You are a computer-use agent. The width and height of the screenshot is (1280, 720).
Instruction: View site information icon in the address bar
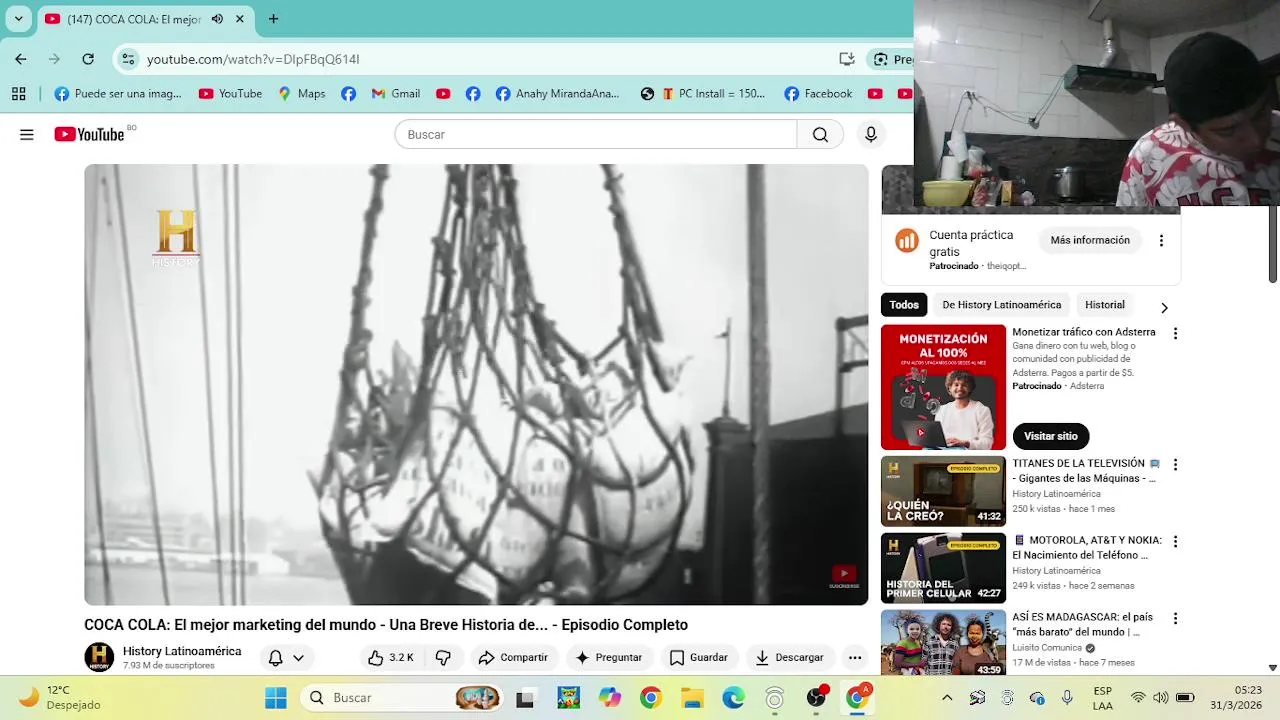128,59
